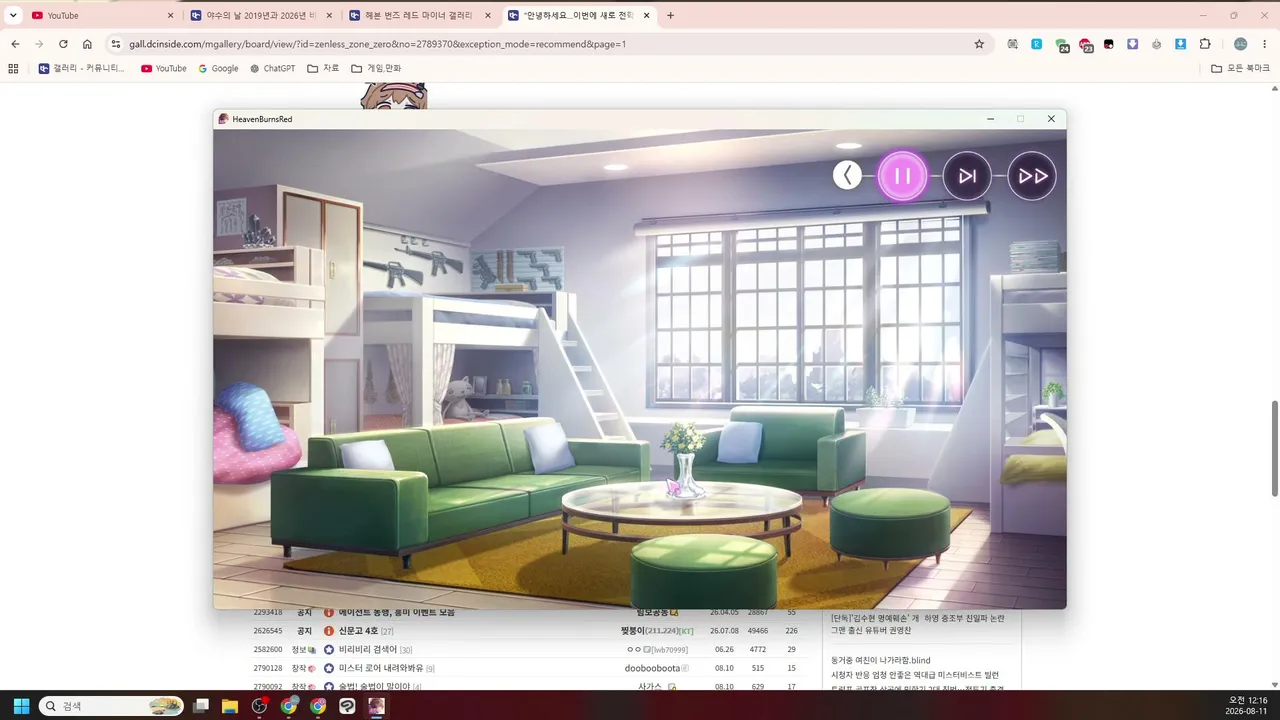The image size is (1280, 720).
Task: Open the Chrome home page button
Action: tap(87, 44)
